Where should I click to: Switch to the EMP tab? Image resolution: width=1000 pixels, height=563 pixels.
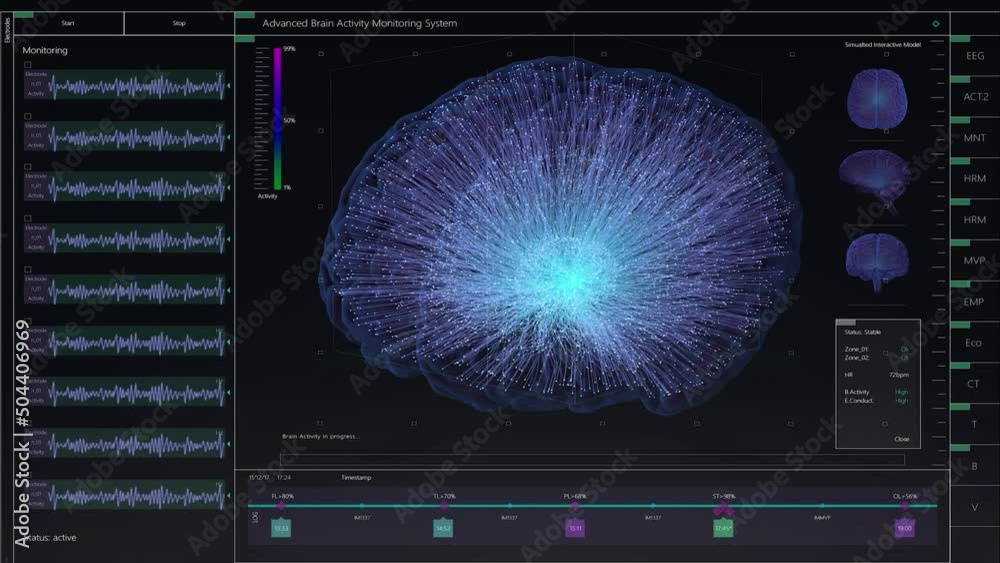[x=974, y=302]
